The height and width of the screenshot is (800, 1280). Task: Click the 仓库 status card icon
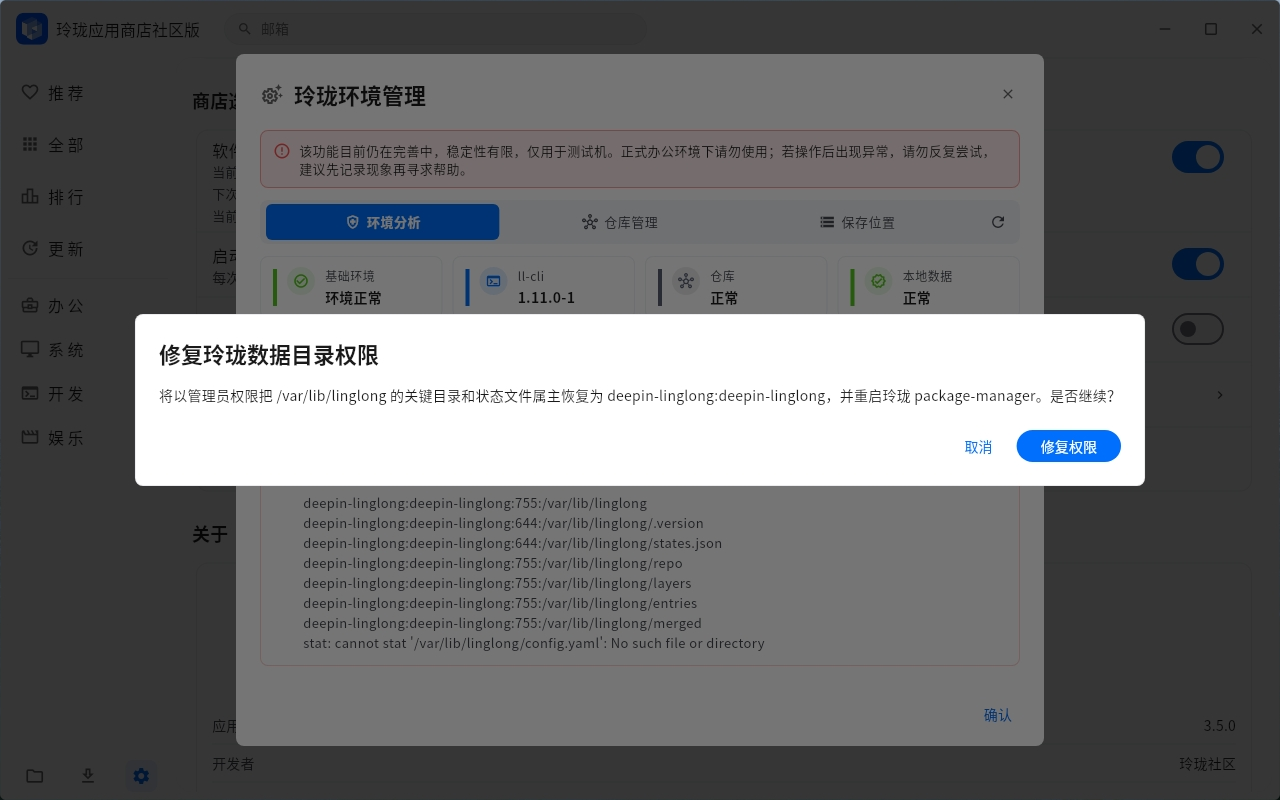686,282
